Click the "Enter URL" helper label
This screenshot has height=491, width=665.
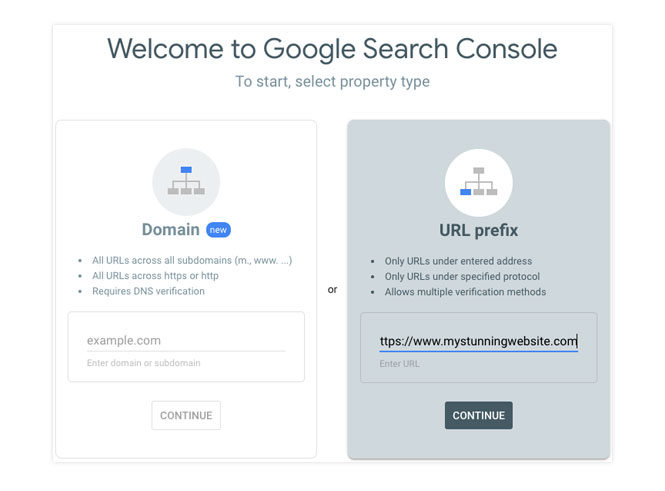[x=399, y=364]
